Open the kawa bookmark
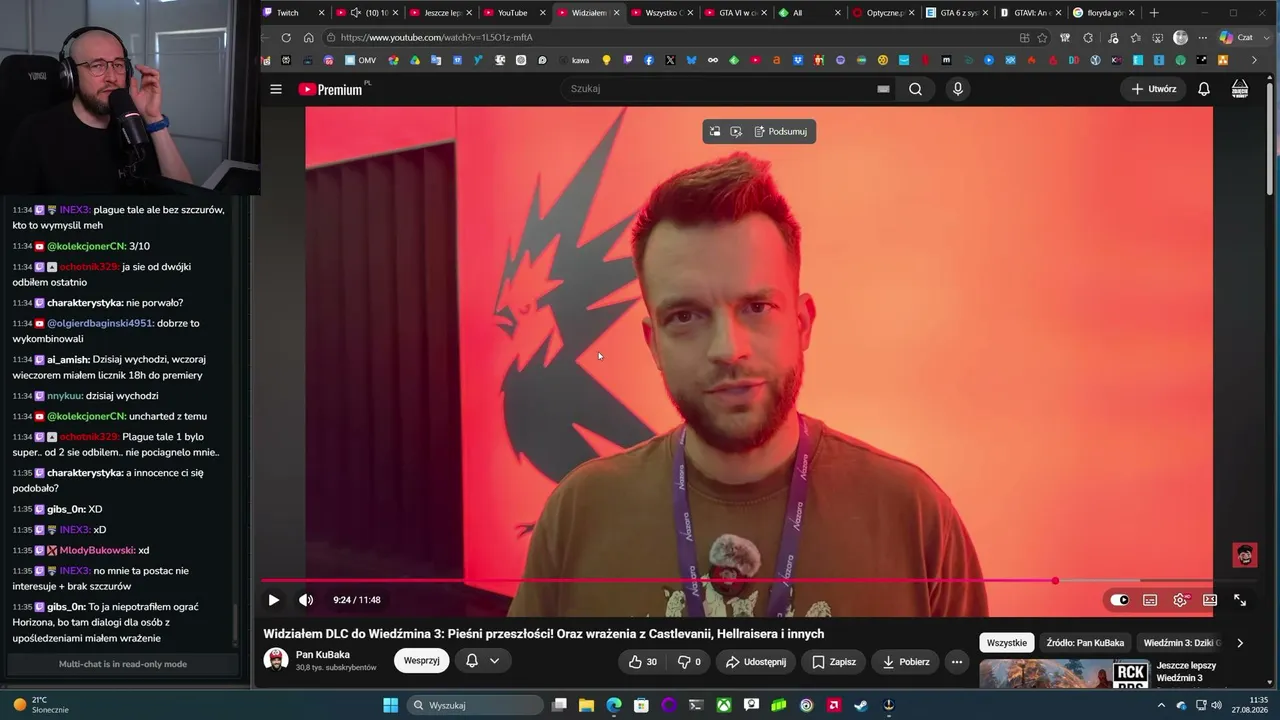1280x720 pixels. tap(573, 60)
